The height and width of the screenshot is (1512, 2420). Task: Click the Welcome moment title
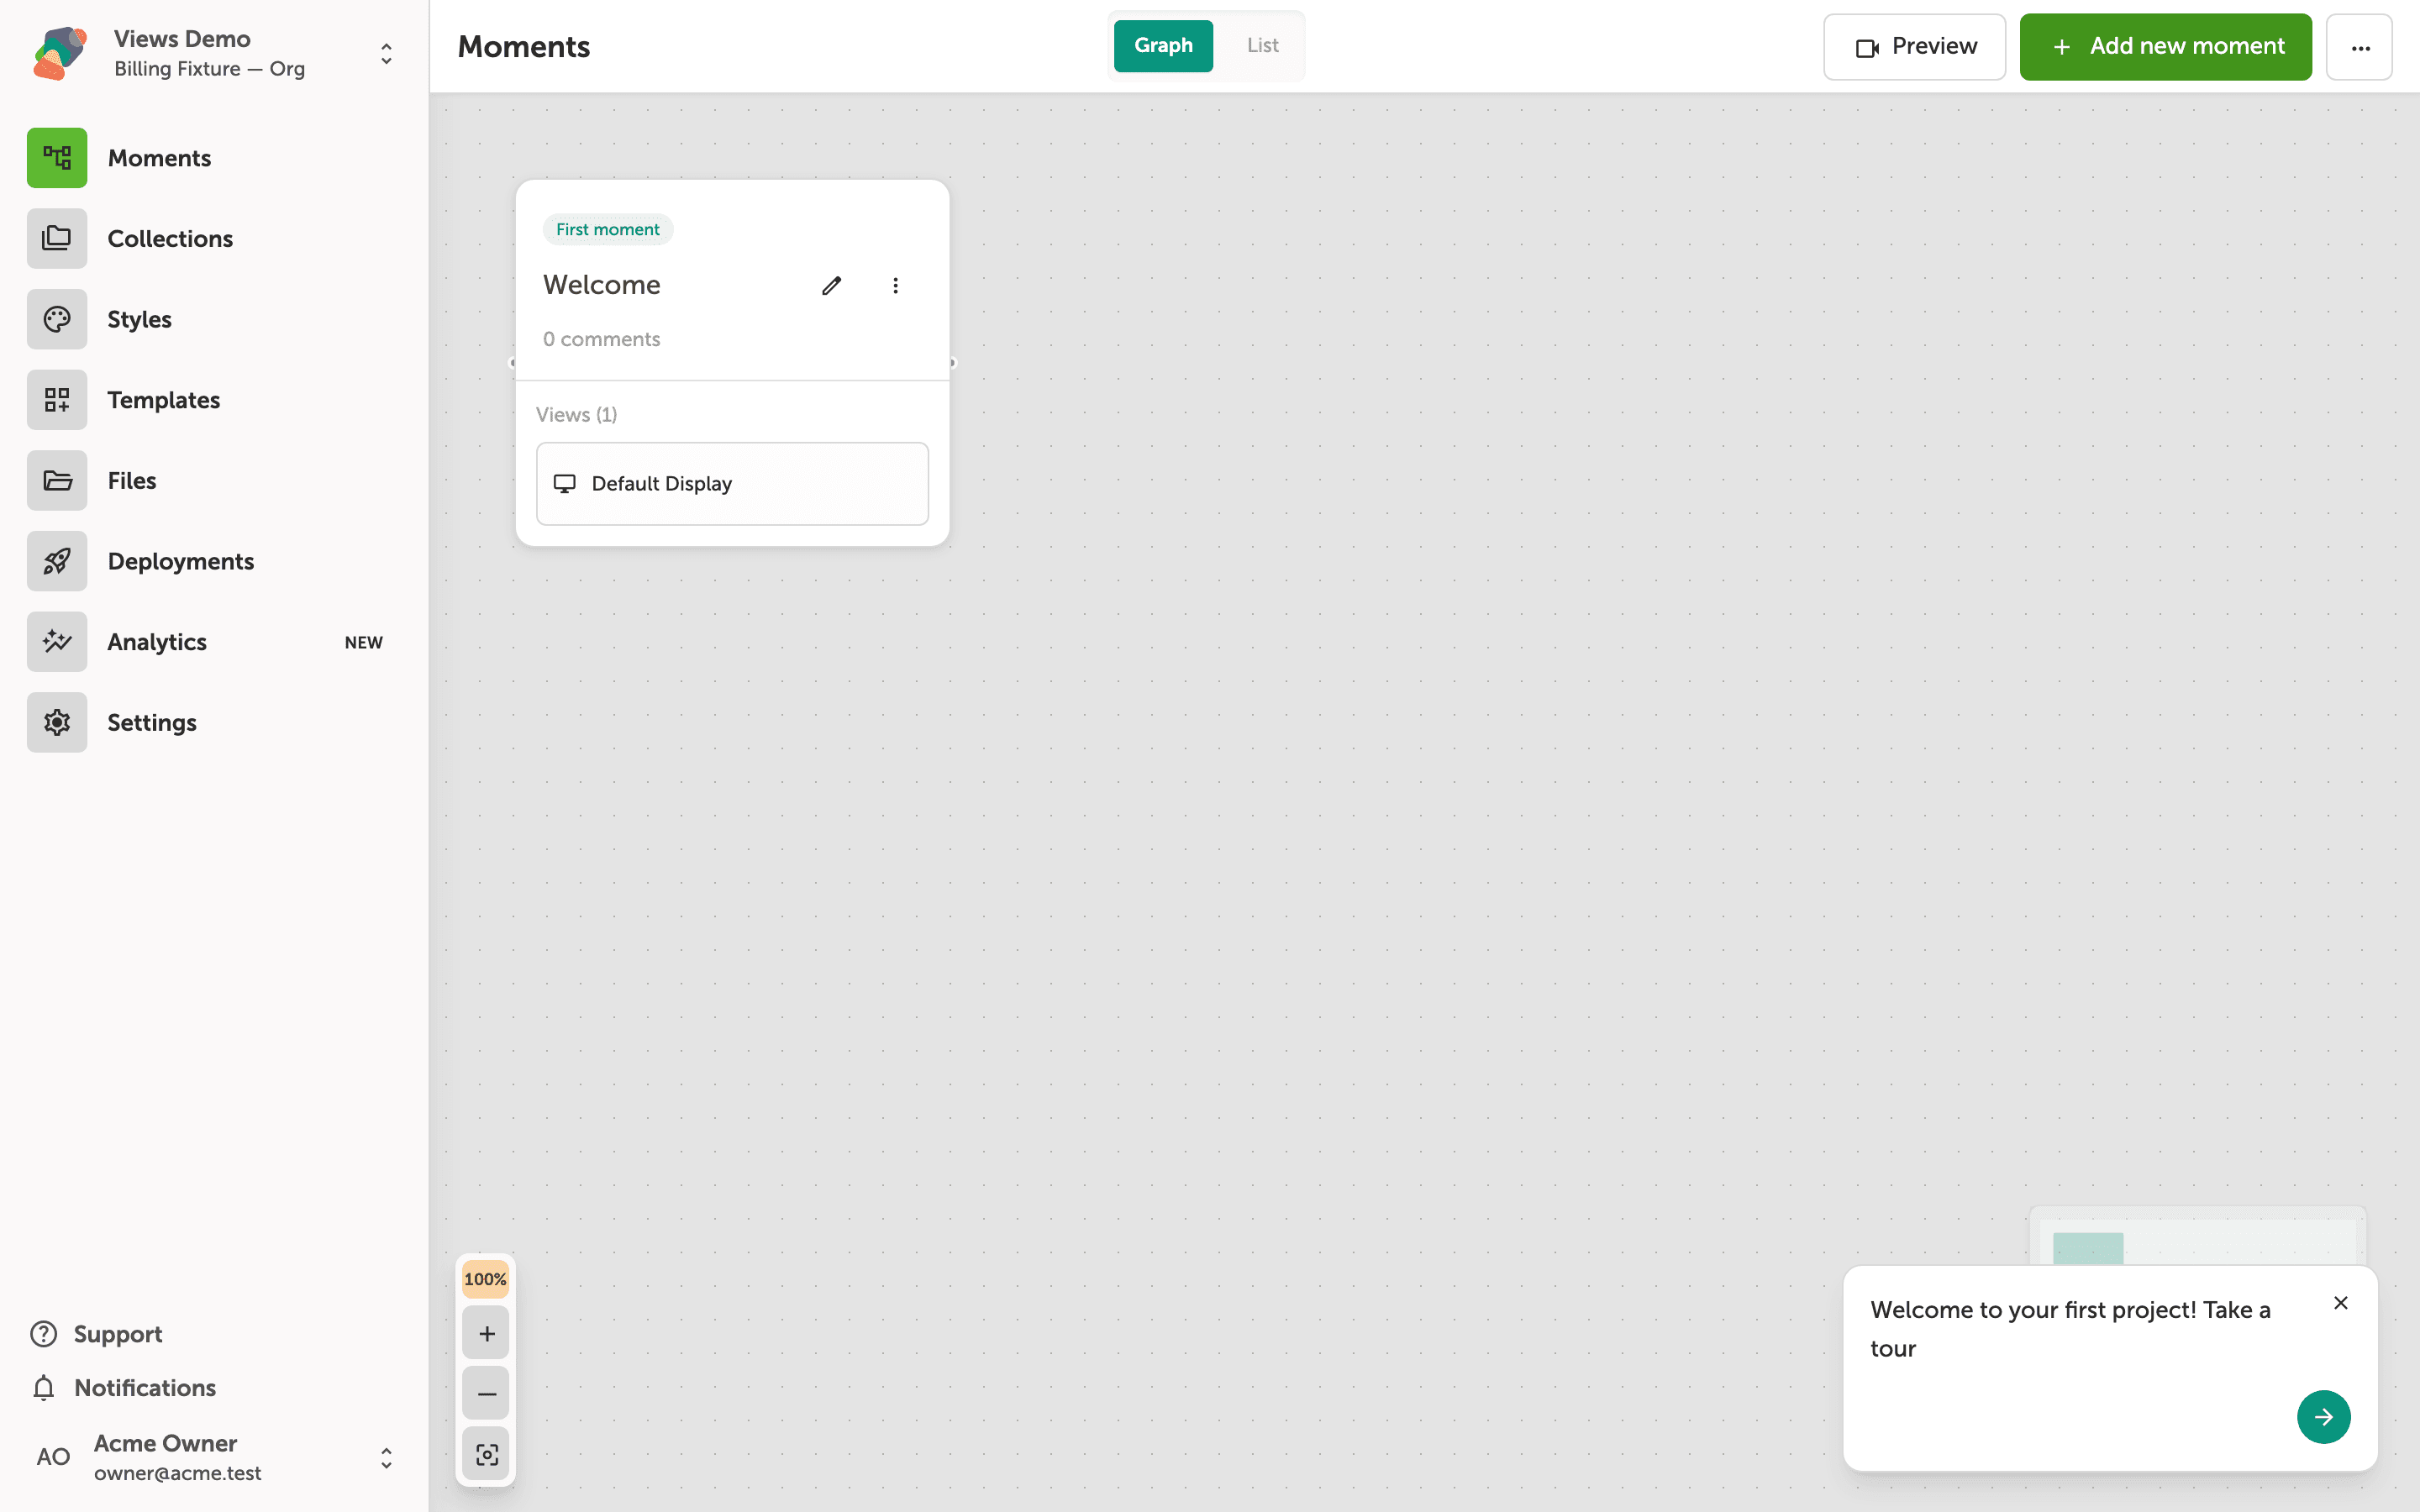click(601, 285)
